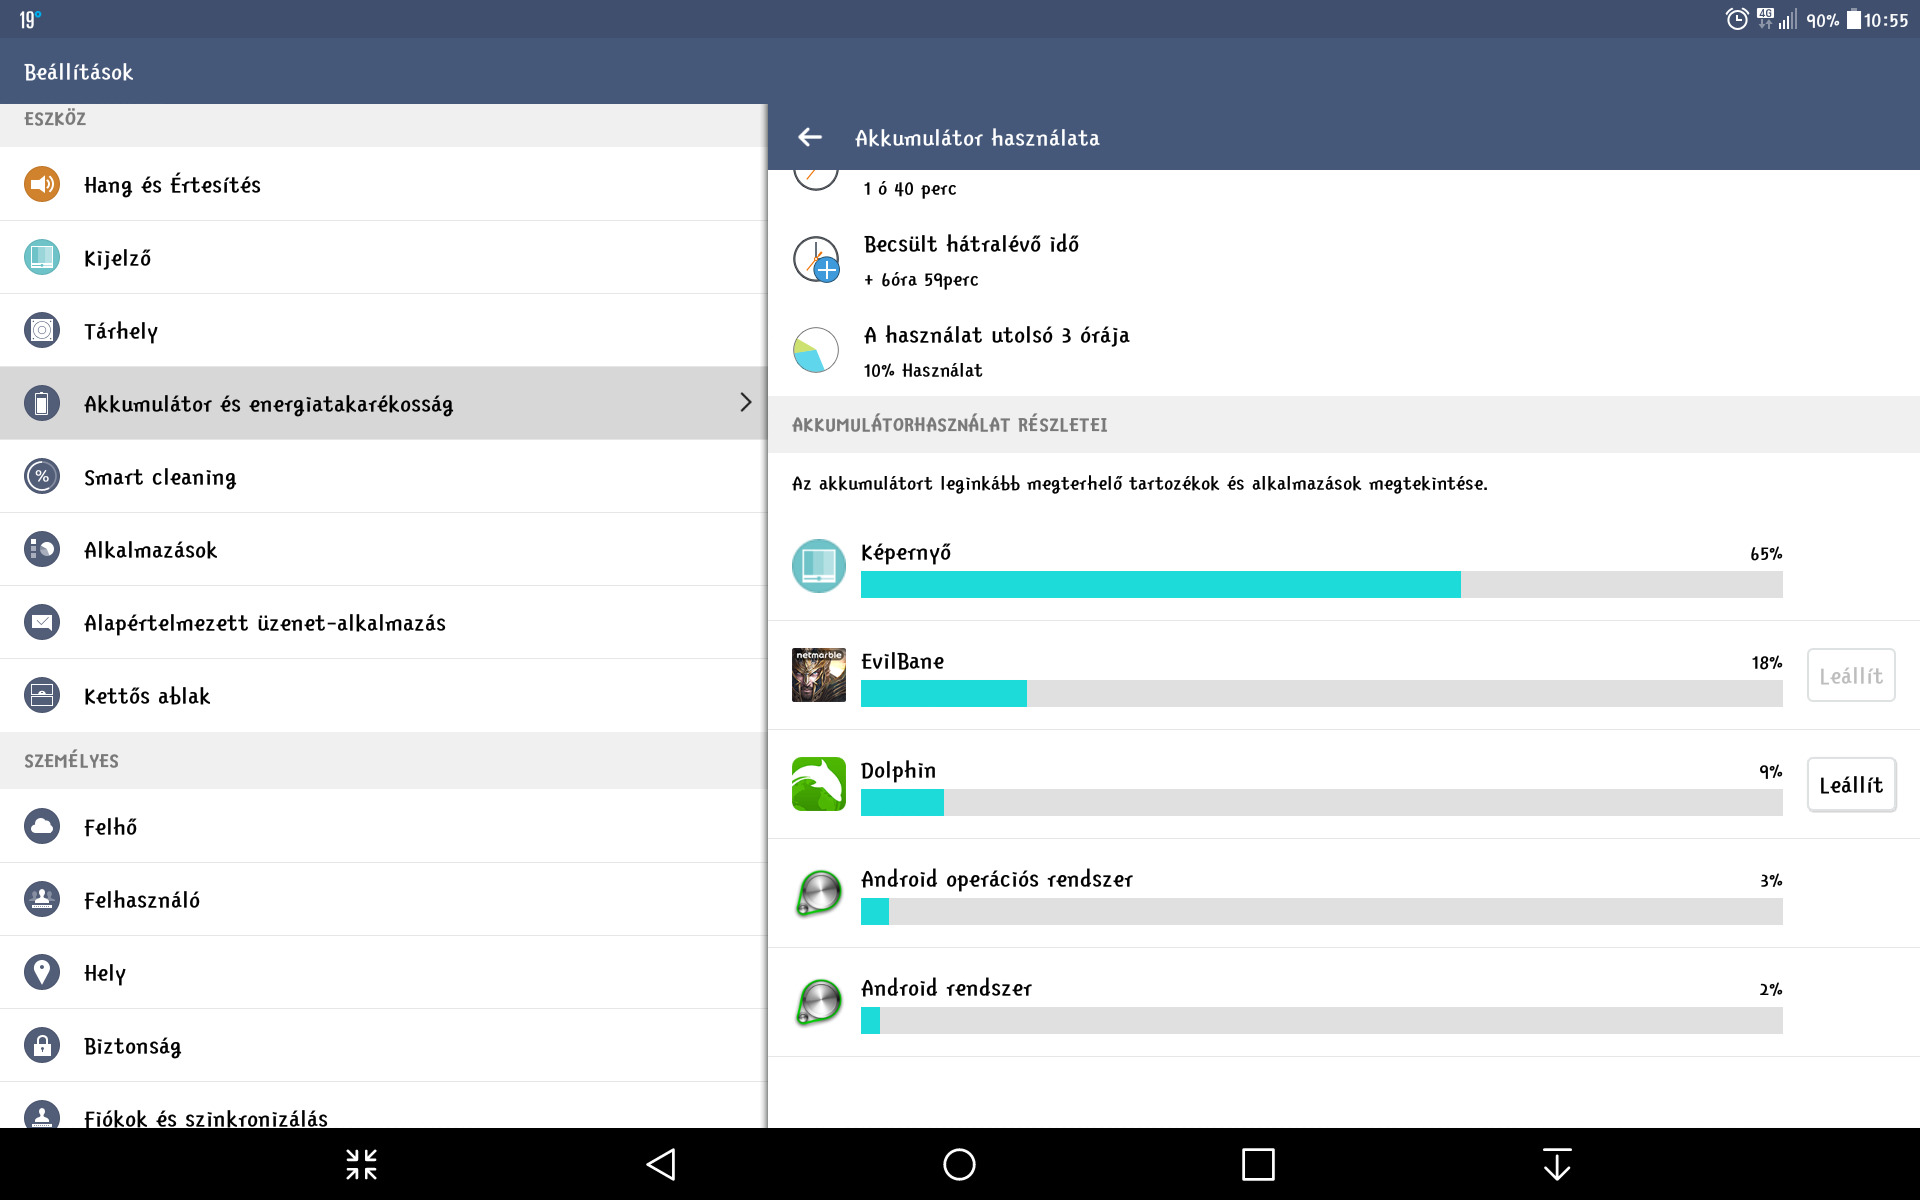Tap the Smart cleaning percent icon
The width and height of the screenshot is (1920, 1200).
click(42, 476)
